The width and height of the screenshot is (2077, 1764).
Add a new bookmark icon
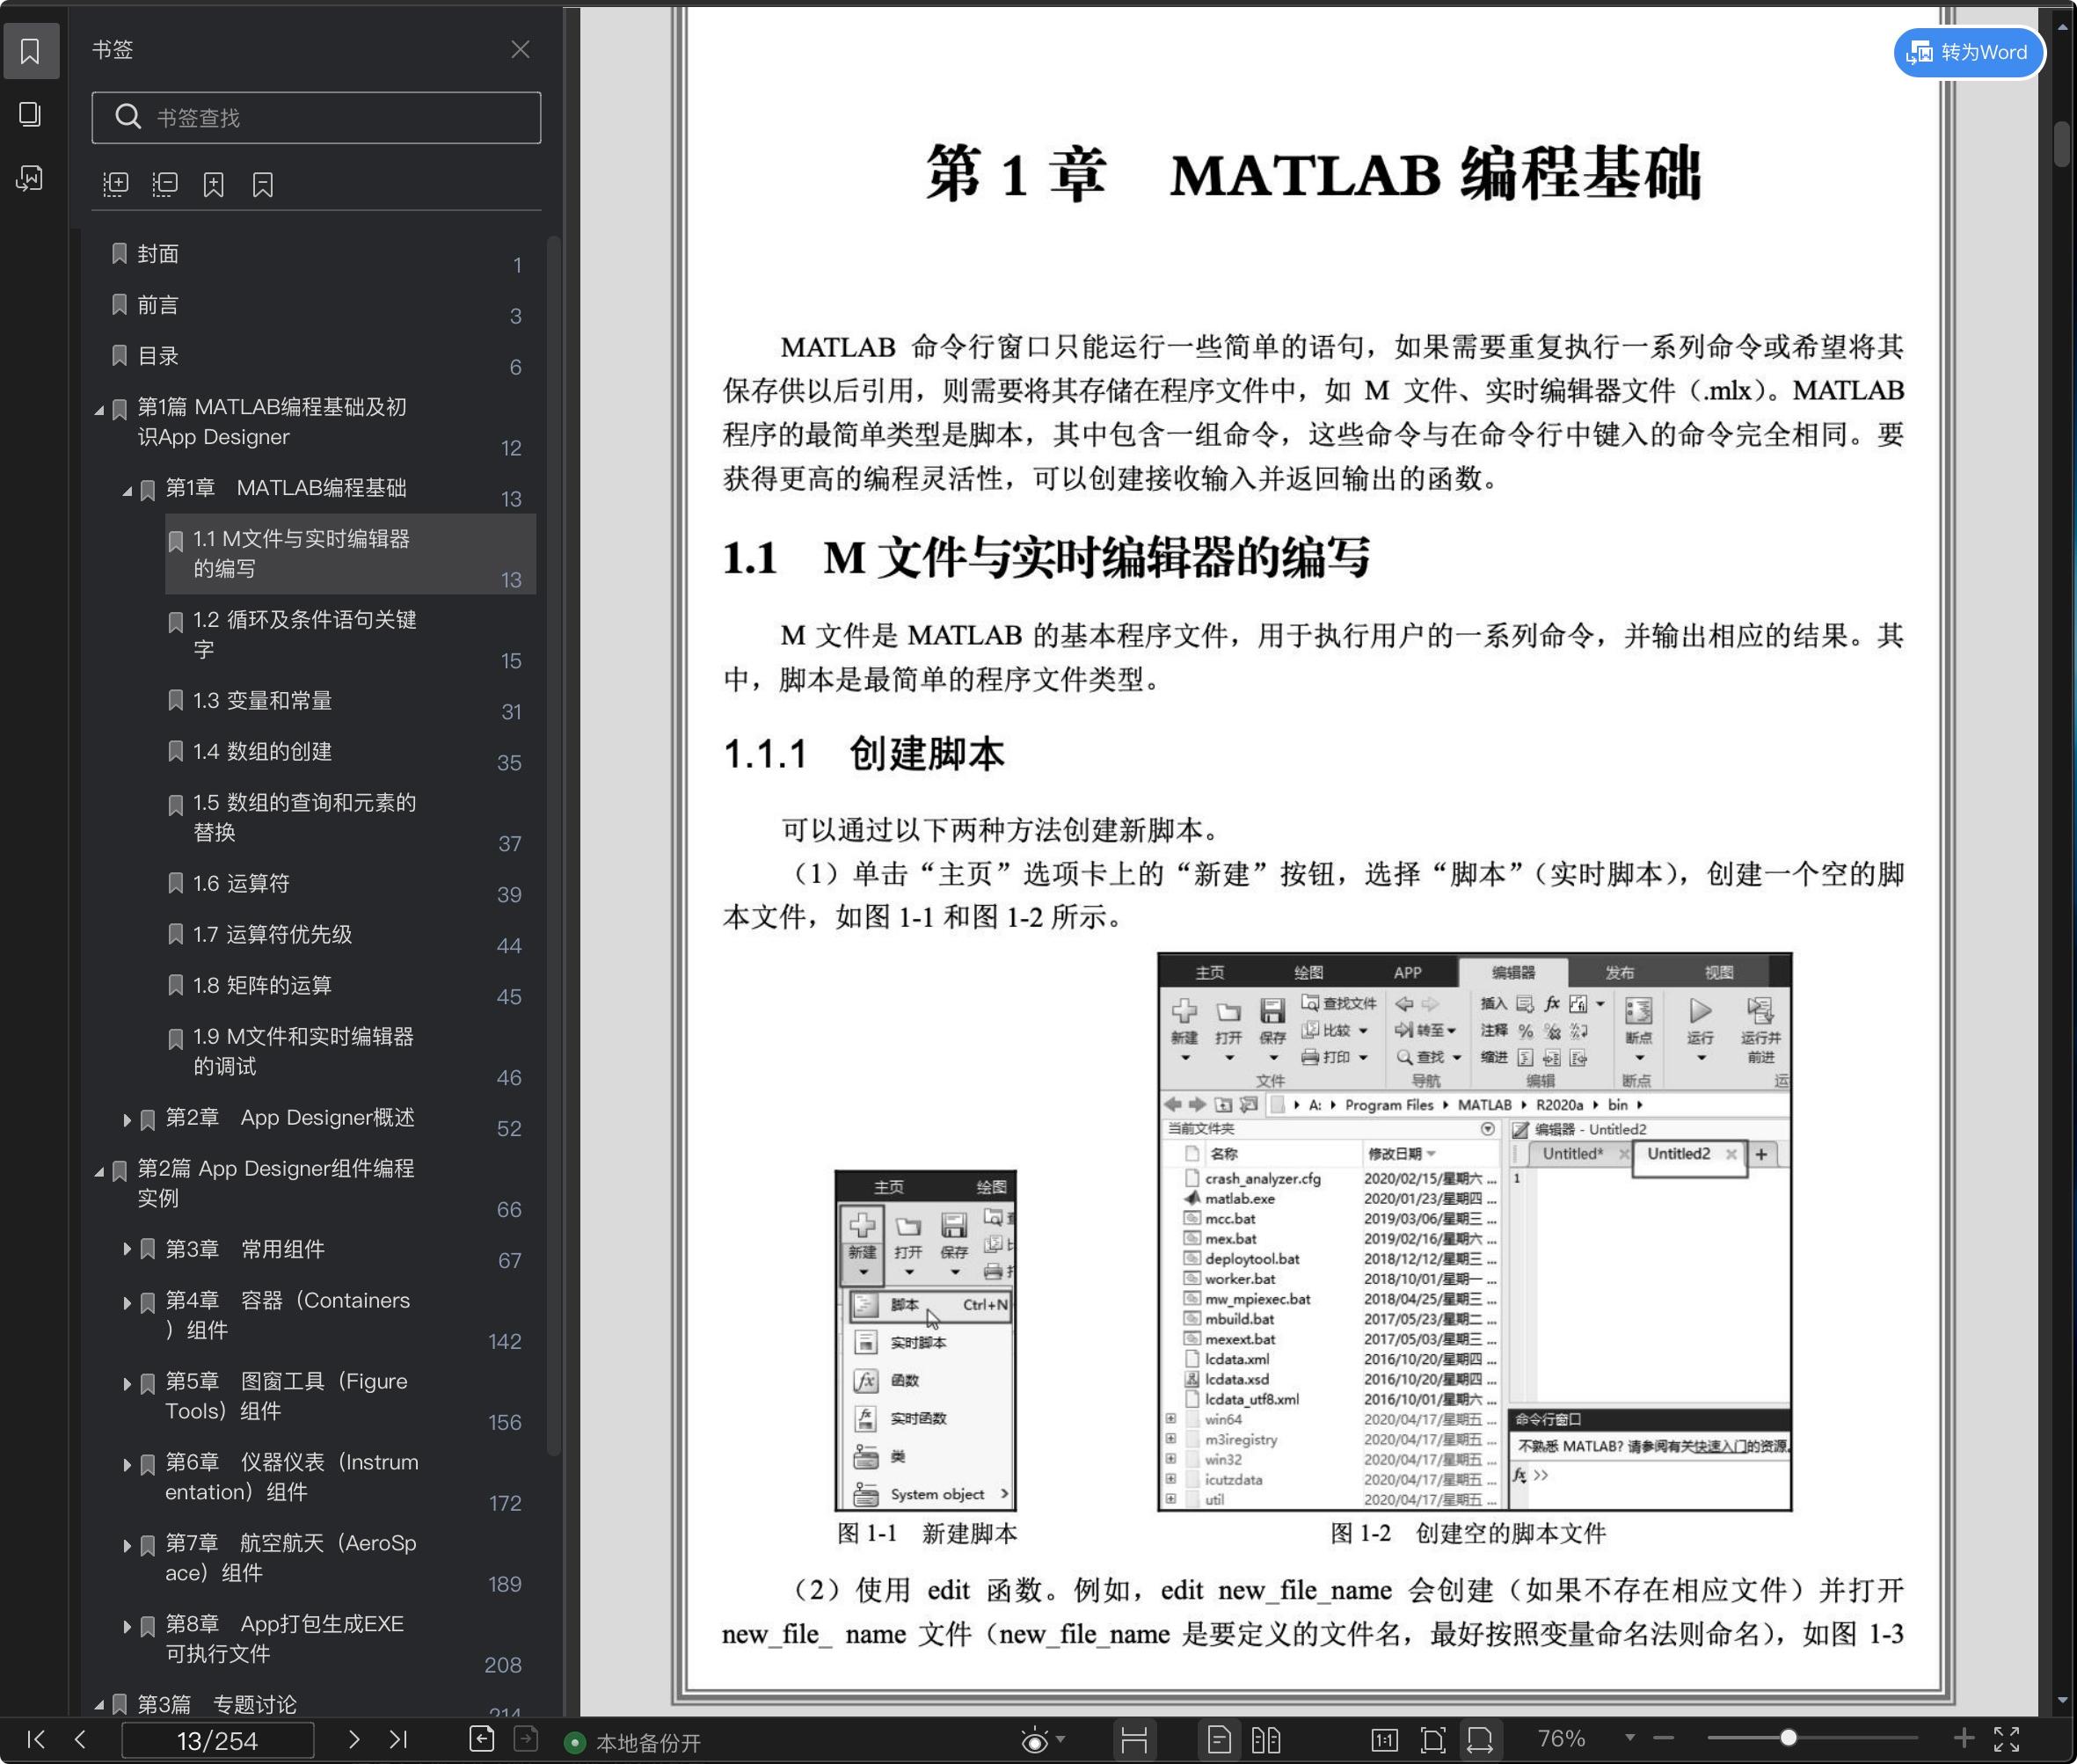[x=214, y=184]
